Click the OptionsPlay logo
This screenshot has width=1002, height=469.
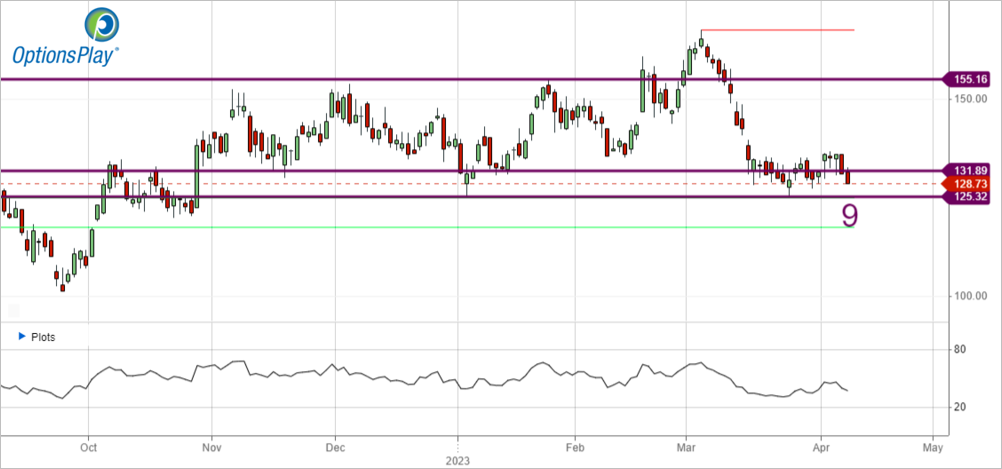66,36
